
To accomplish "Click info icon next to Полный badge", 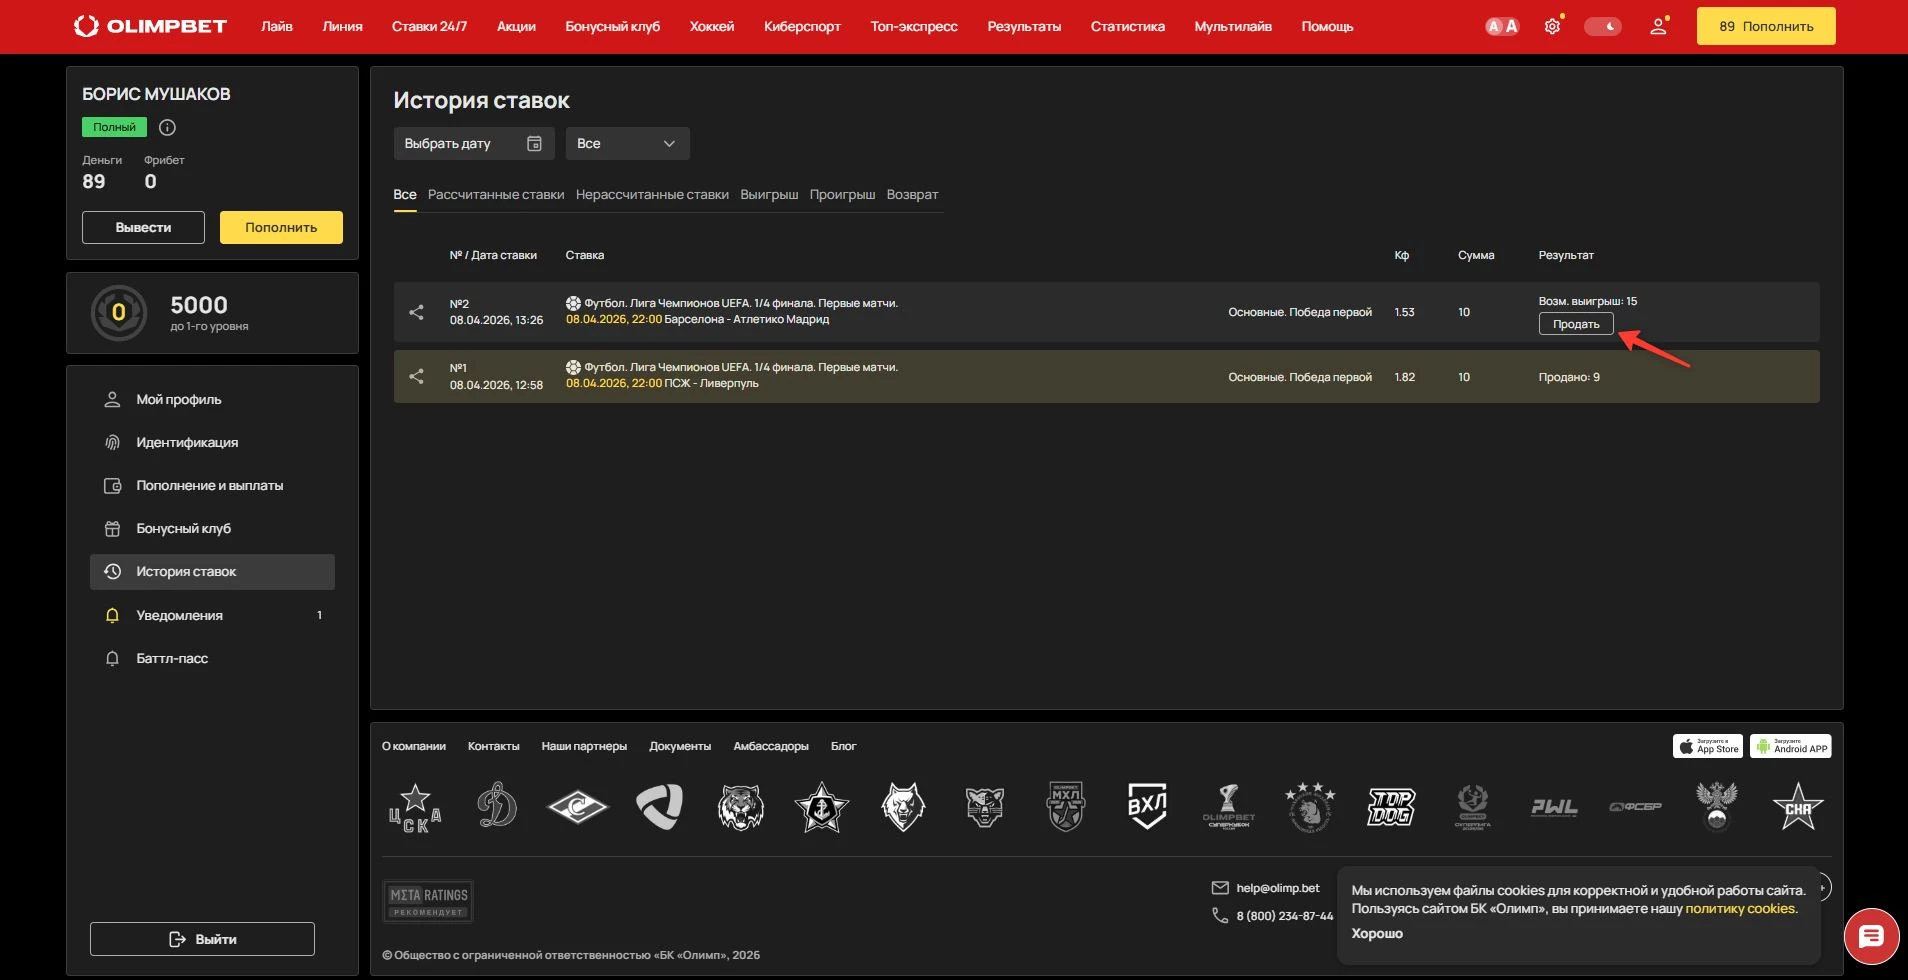I will (168, 127).
